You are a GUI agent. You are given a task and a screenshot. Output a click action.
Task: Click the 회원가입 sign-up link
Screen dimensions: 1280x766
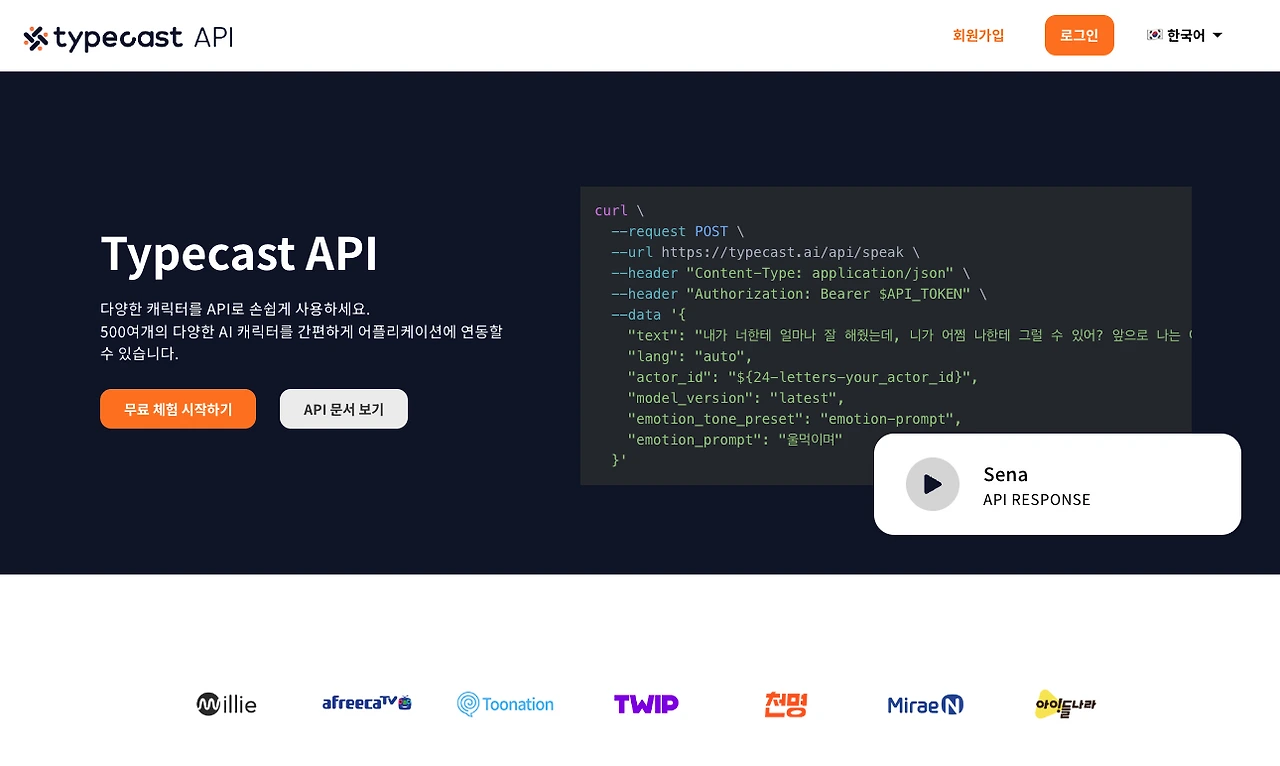[978, 36]
